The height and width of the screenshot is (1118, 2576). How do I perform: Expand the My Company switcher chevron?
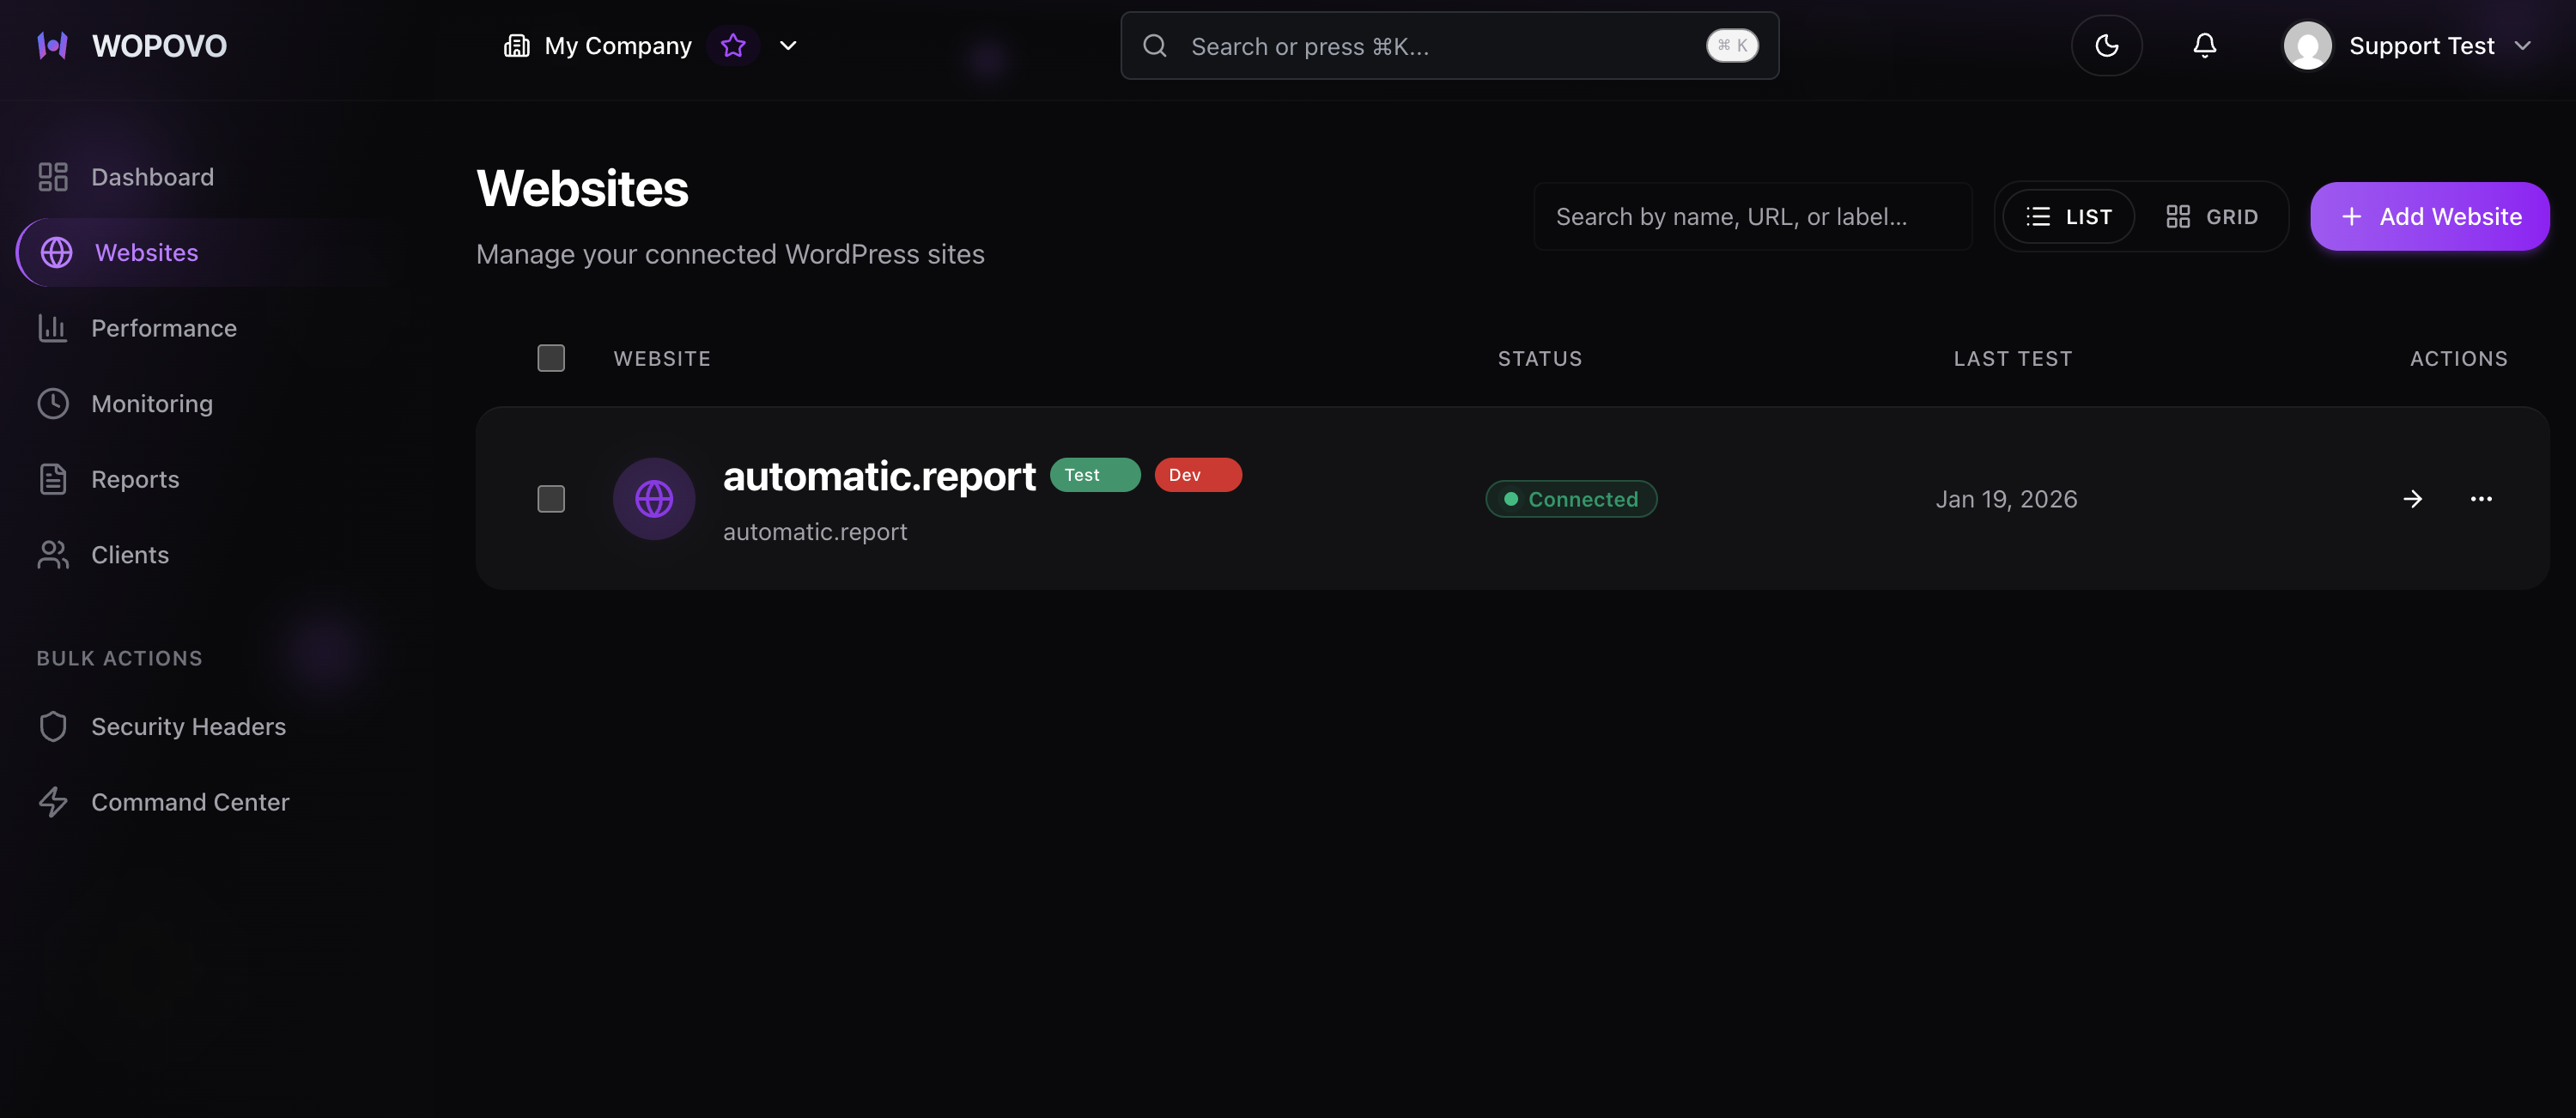click(x=788, y=46)
